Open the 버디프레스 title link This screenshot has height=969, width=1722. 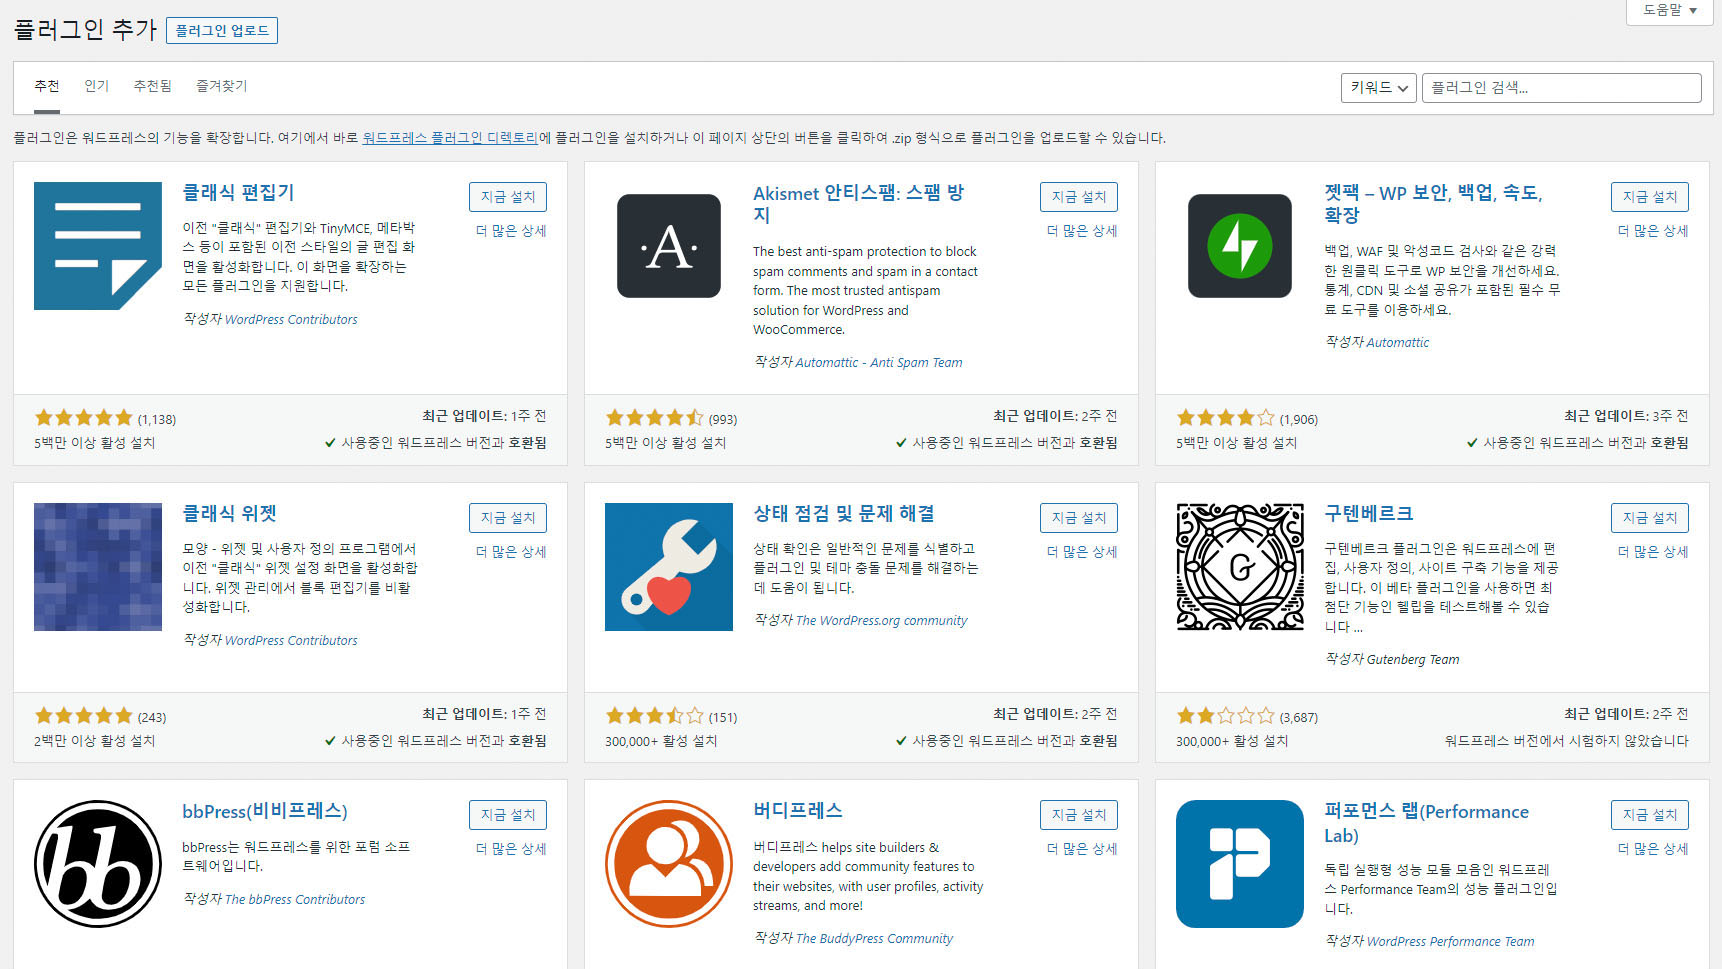click(x=798, y=811)
